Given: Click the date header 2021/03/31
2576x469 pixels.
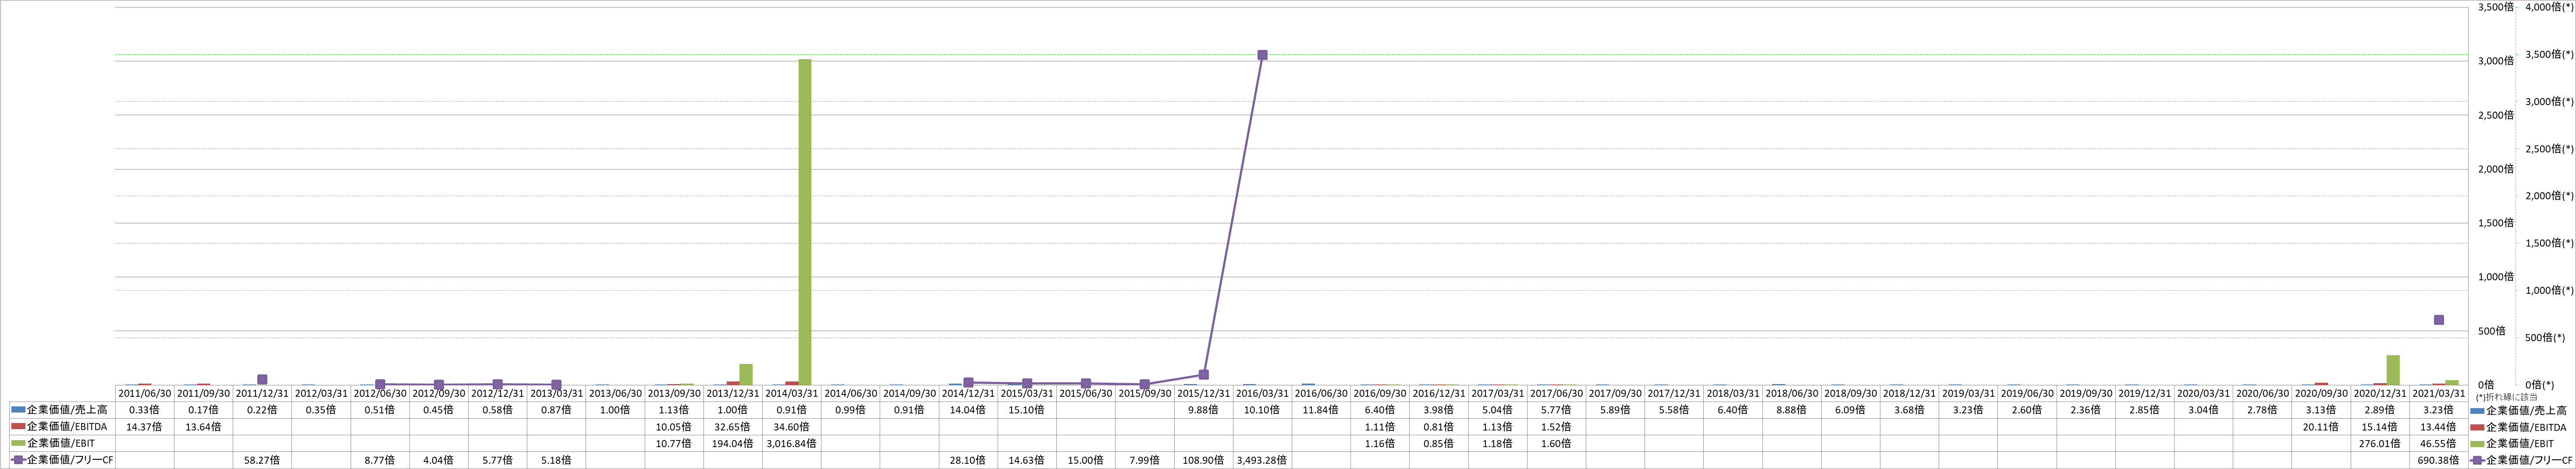Looking at the screenshot, I should 2438,394.
